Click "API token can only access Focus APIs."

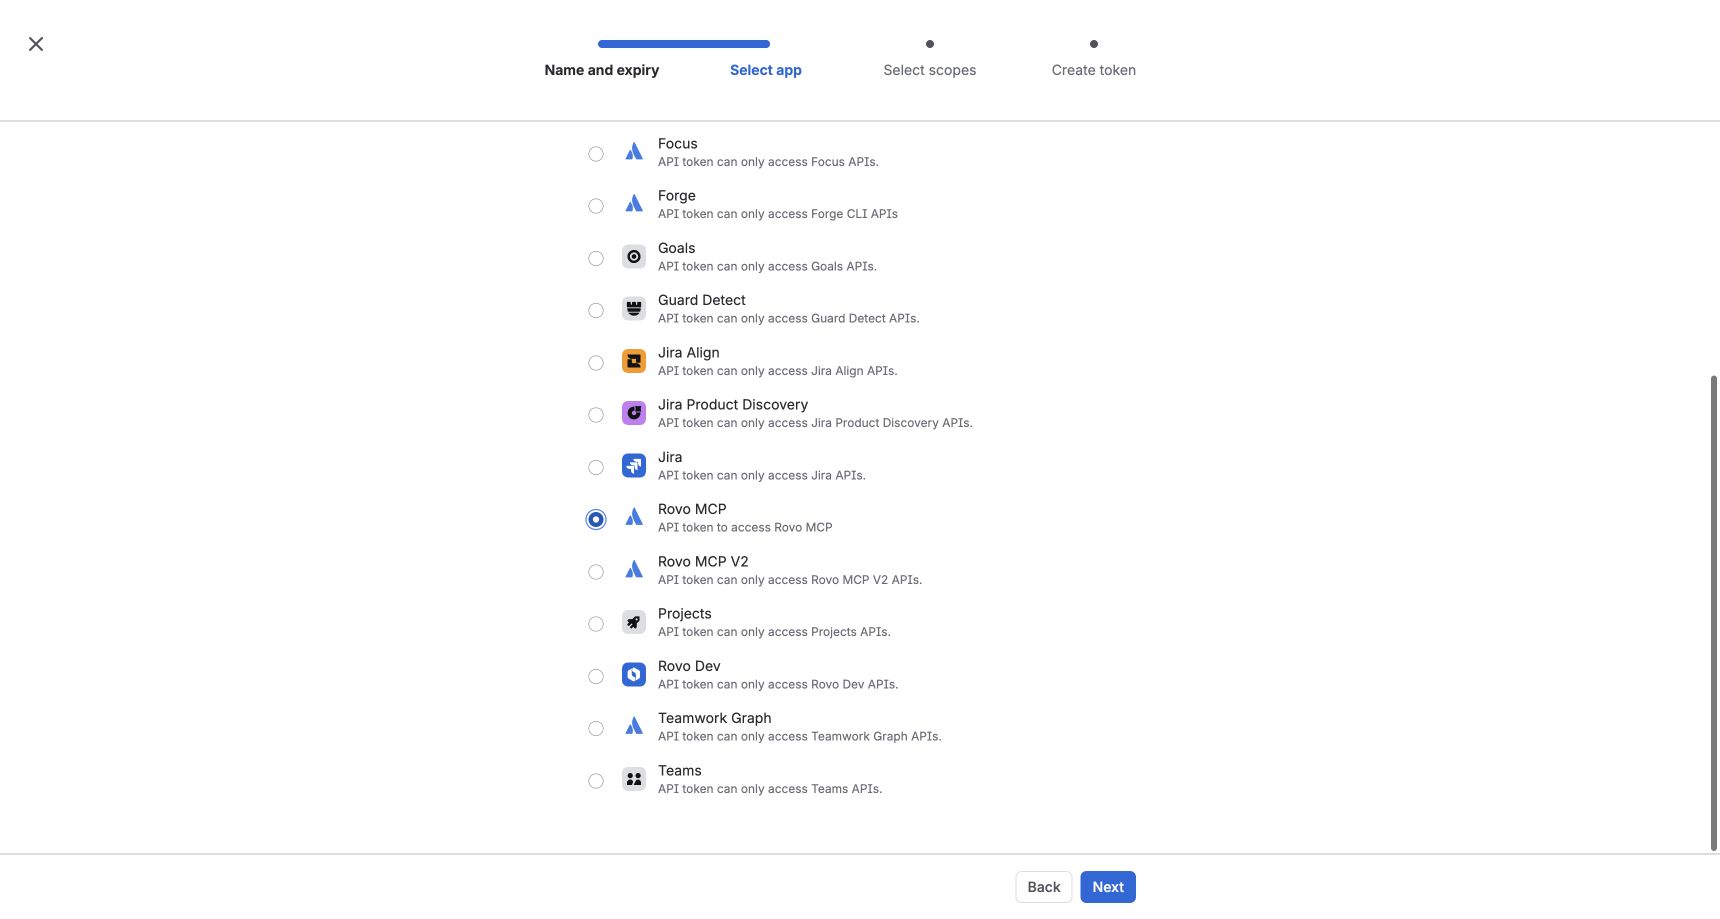point(769,162)
